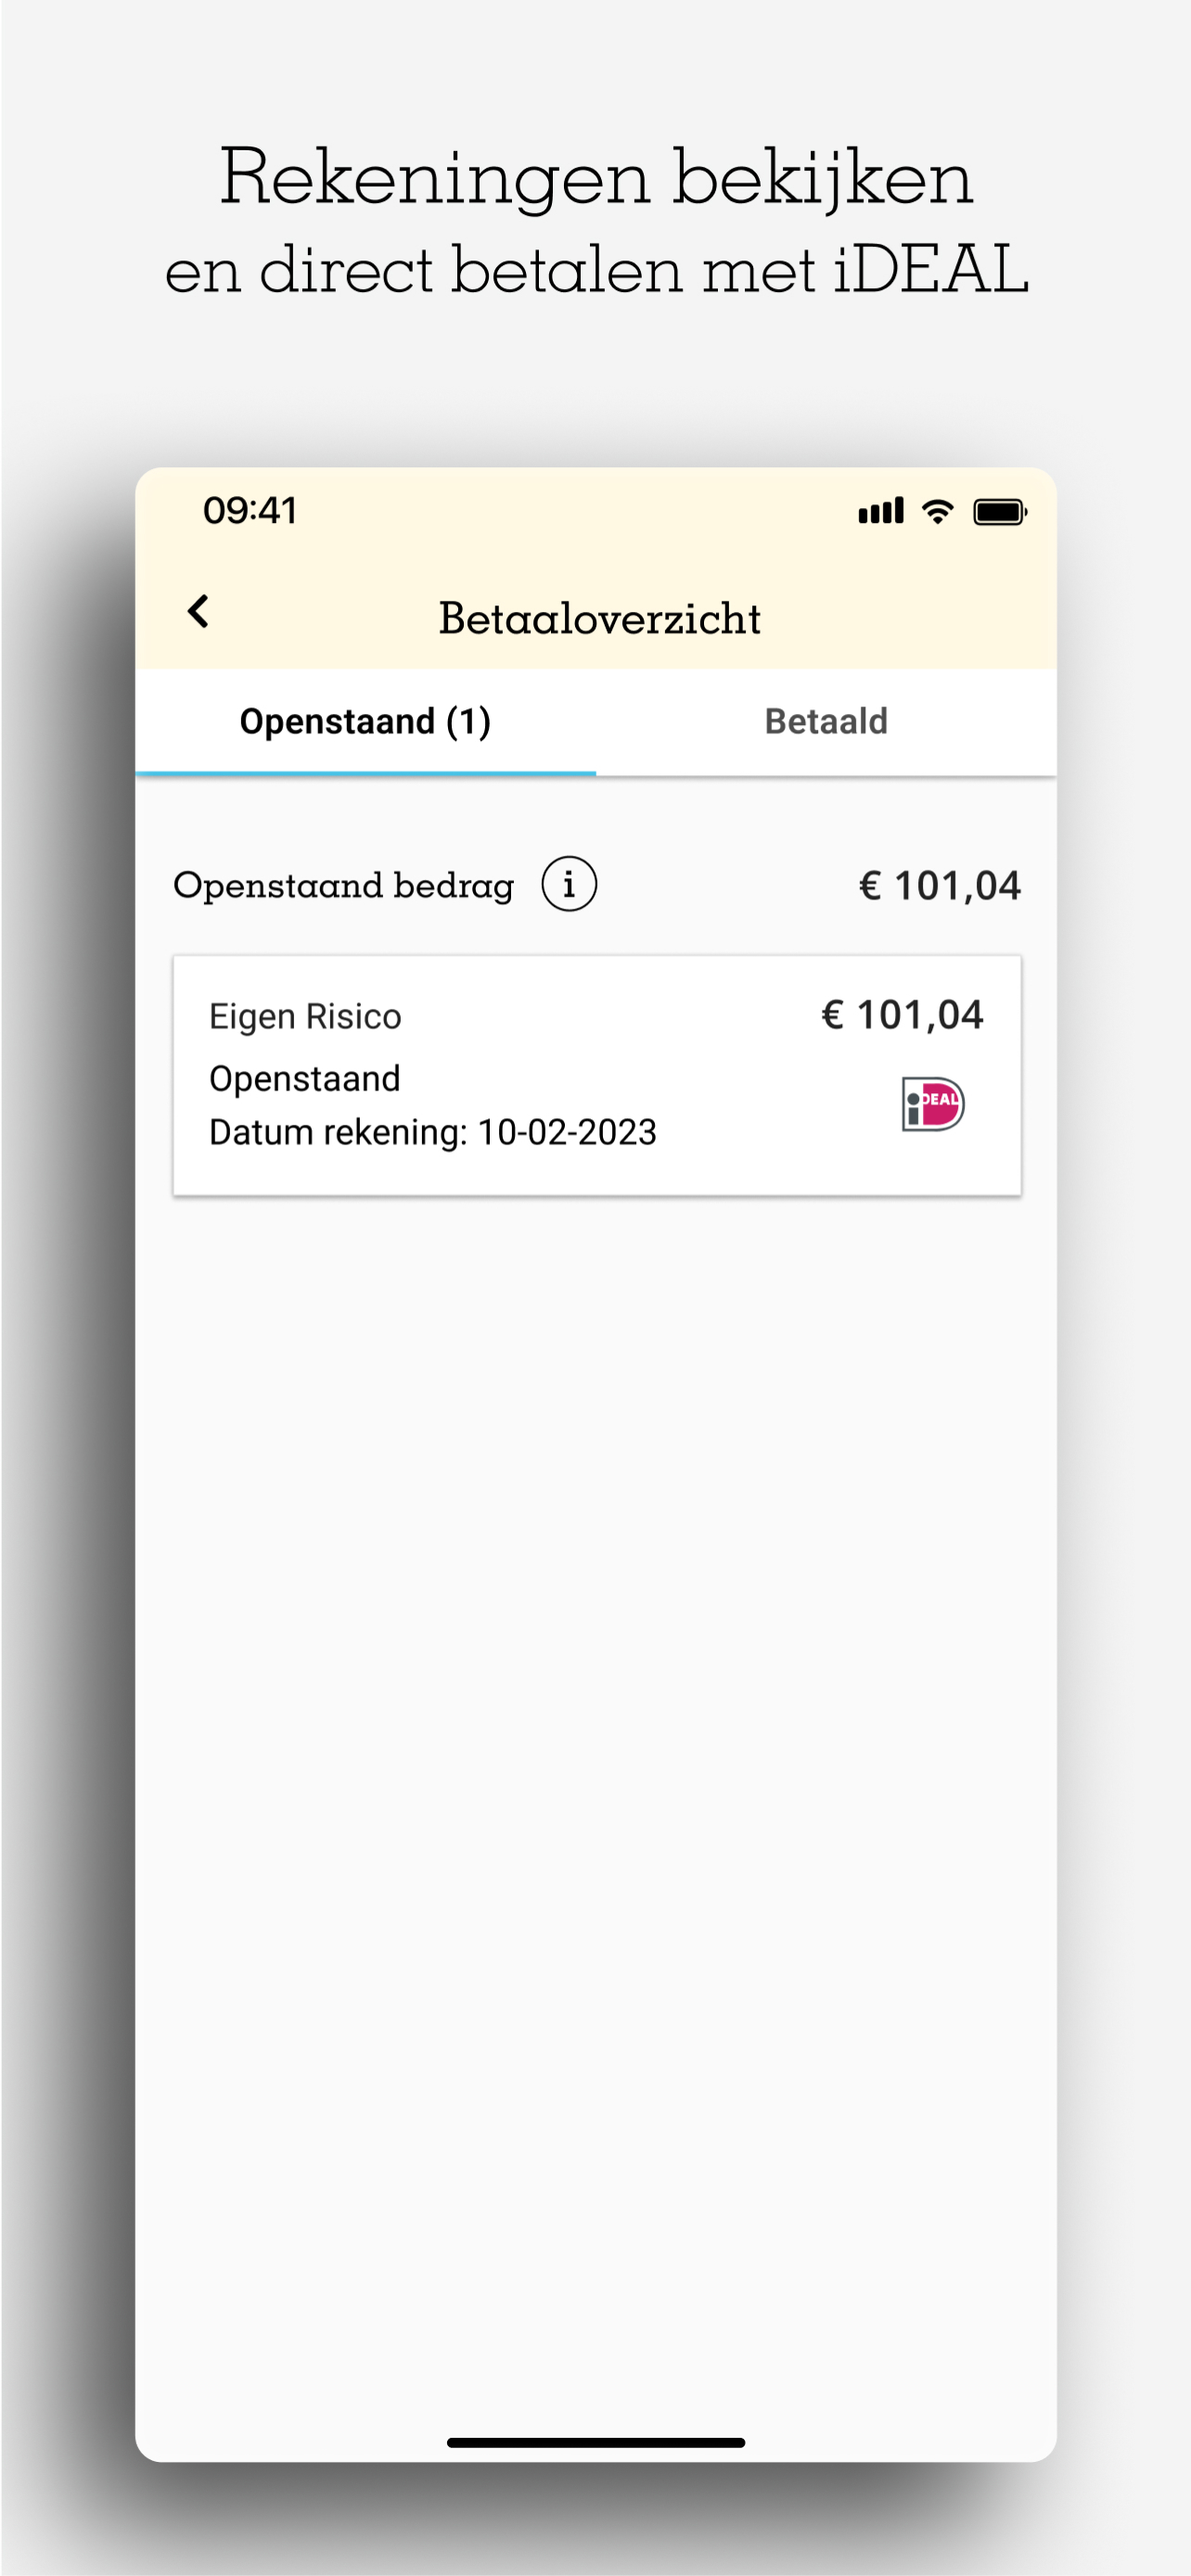Click the Rekeningen bekijken heading
Image resolution: width=1191 pixels, height=2576 pixels.
coord(596,176)
